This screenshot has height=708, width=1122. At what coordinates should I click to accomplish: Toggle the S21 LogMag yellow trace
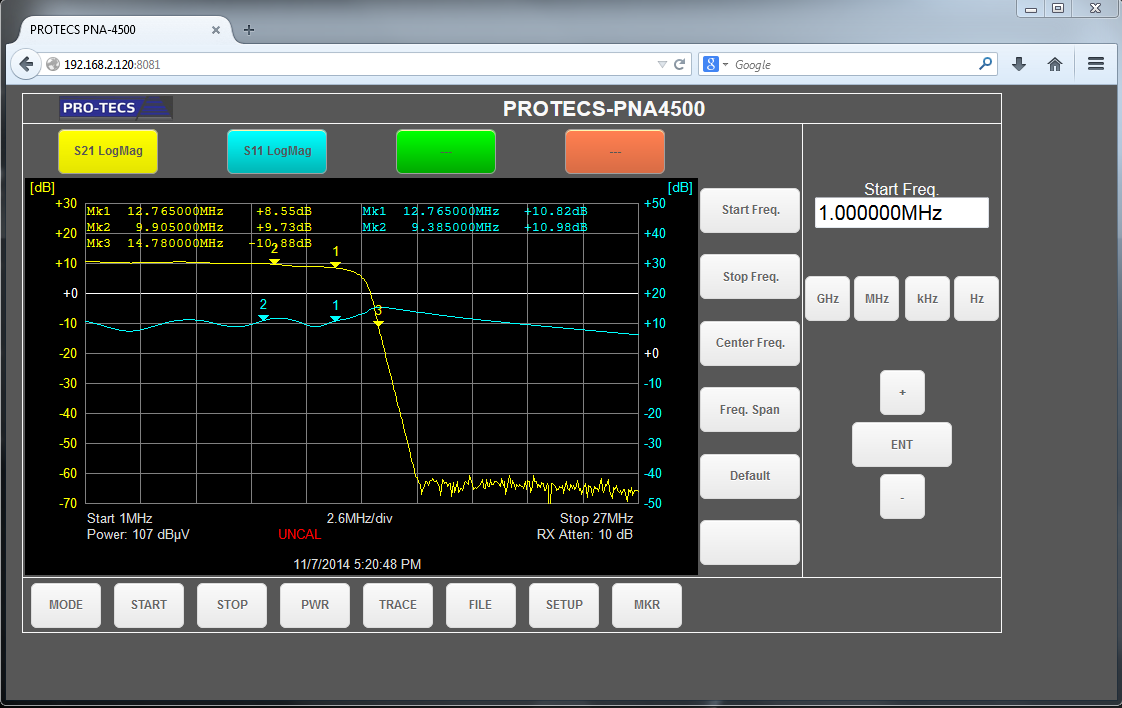click(x=108, y=152)
